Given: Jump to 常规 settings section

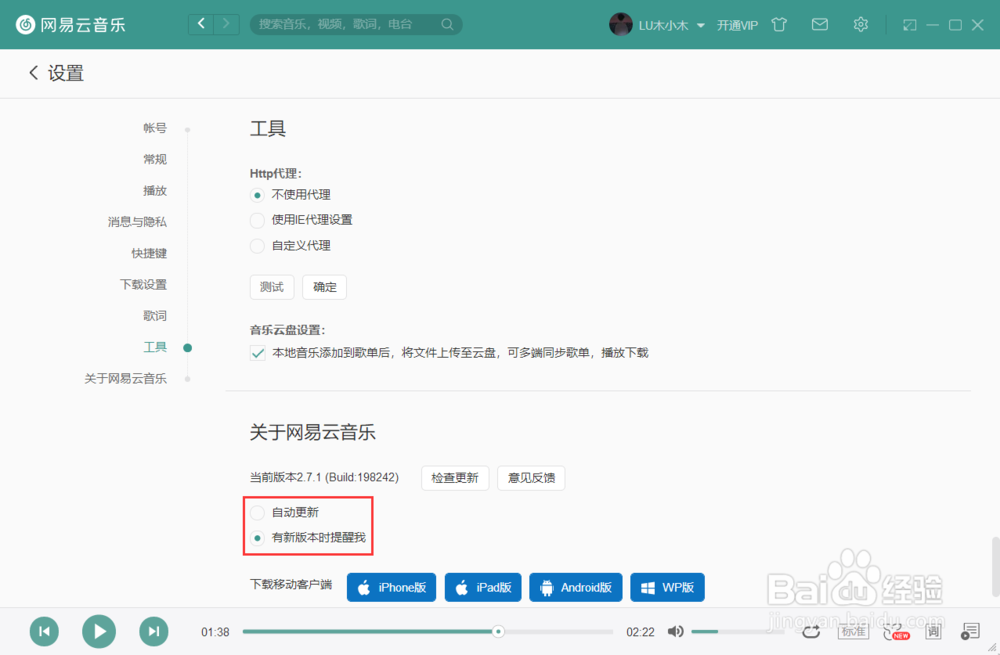Looking at the screenshot, I should click(x=154, y=159).
